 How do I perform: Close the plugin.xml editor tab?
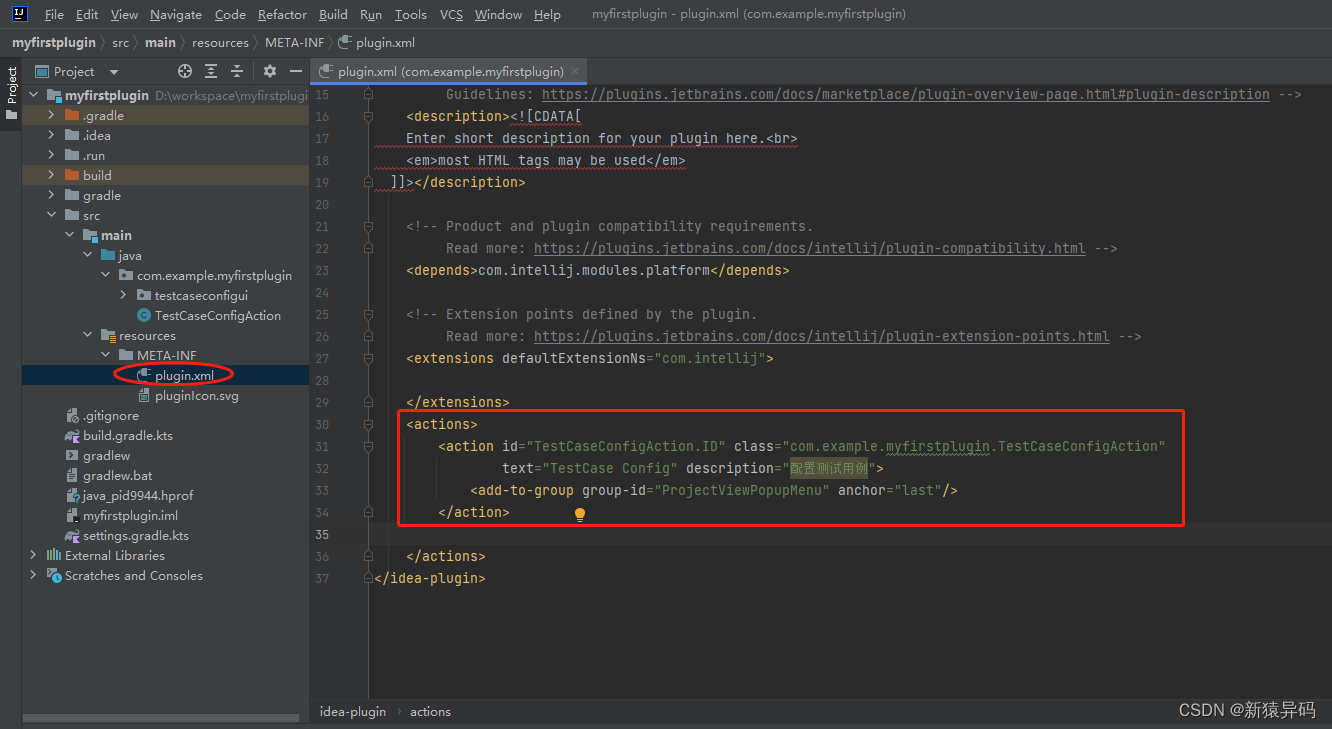tap(576, 72)
